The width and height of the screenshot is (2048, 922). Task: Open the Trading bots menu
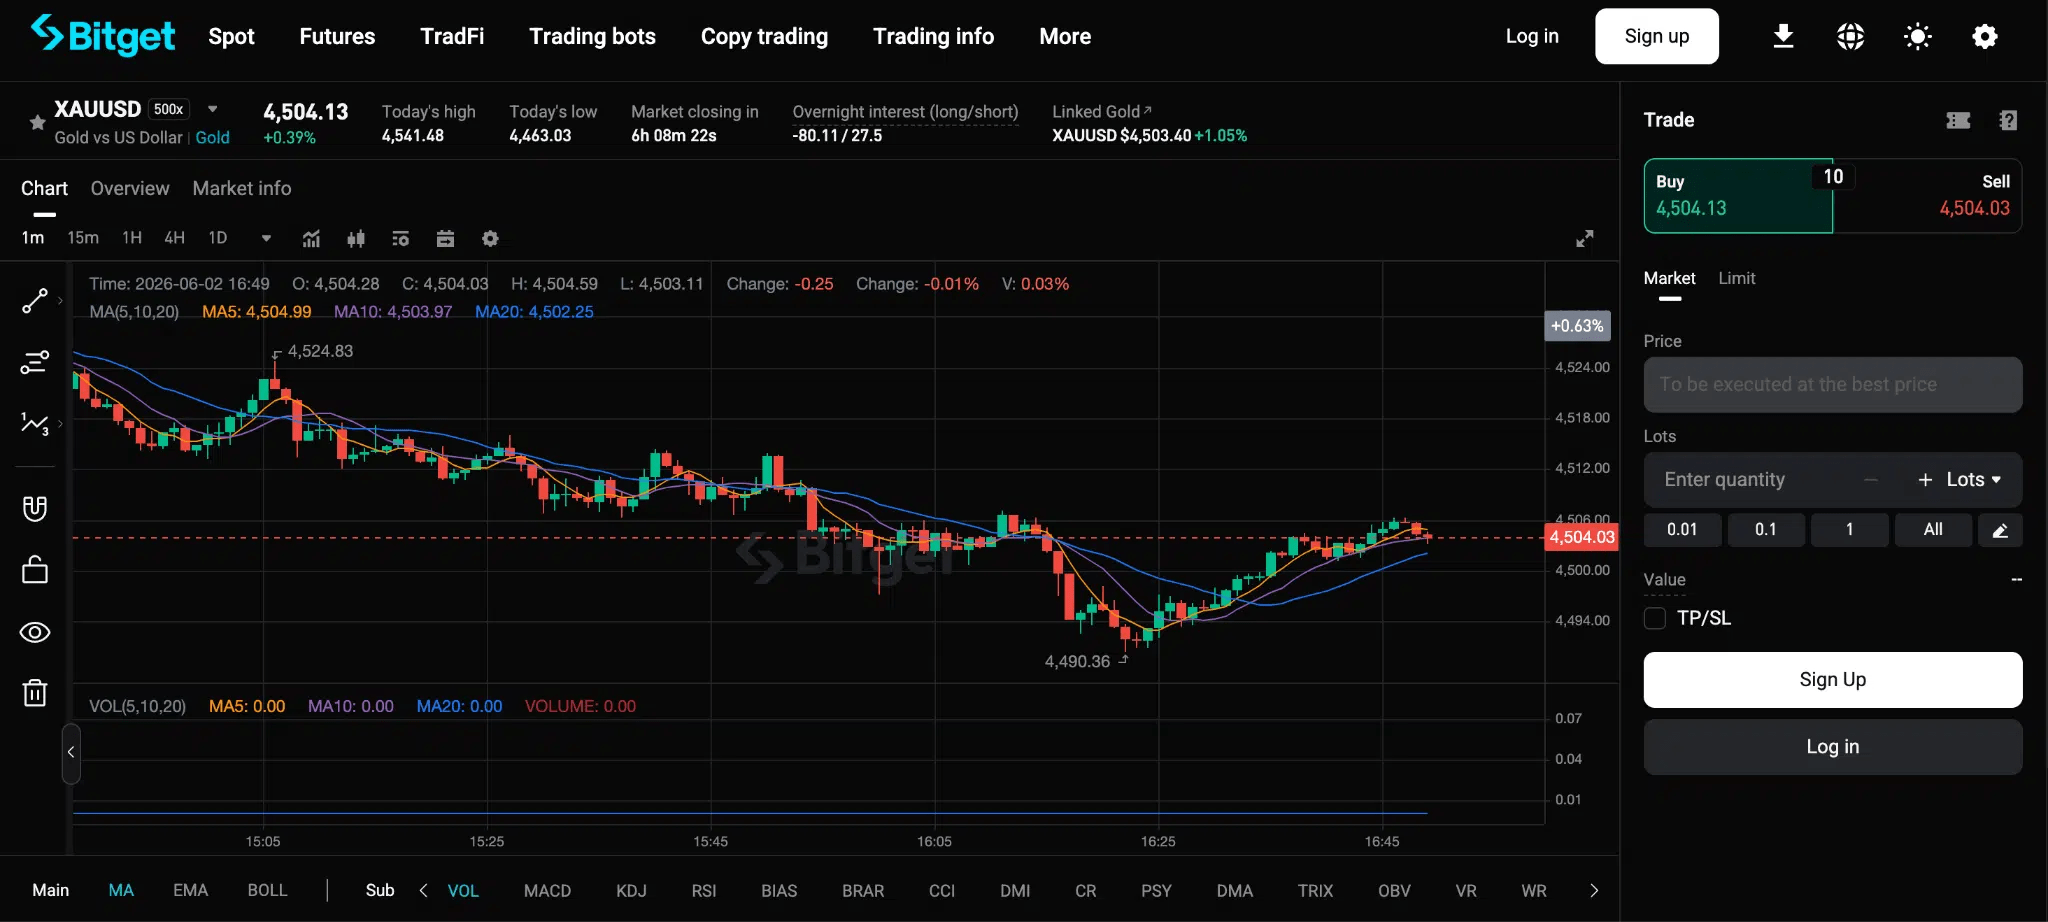[x=592, y=36]
